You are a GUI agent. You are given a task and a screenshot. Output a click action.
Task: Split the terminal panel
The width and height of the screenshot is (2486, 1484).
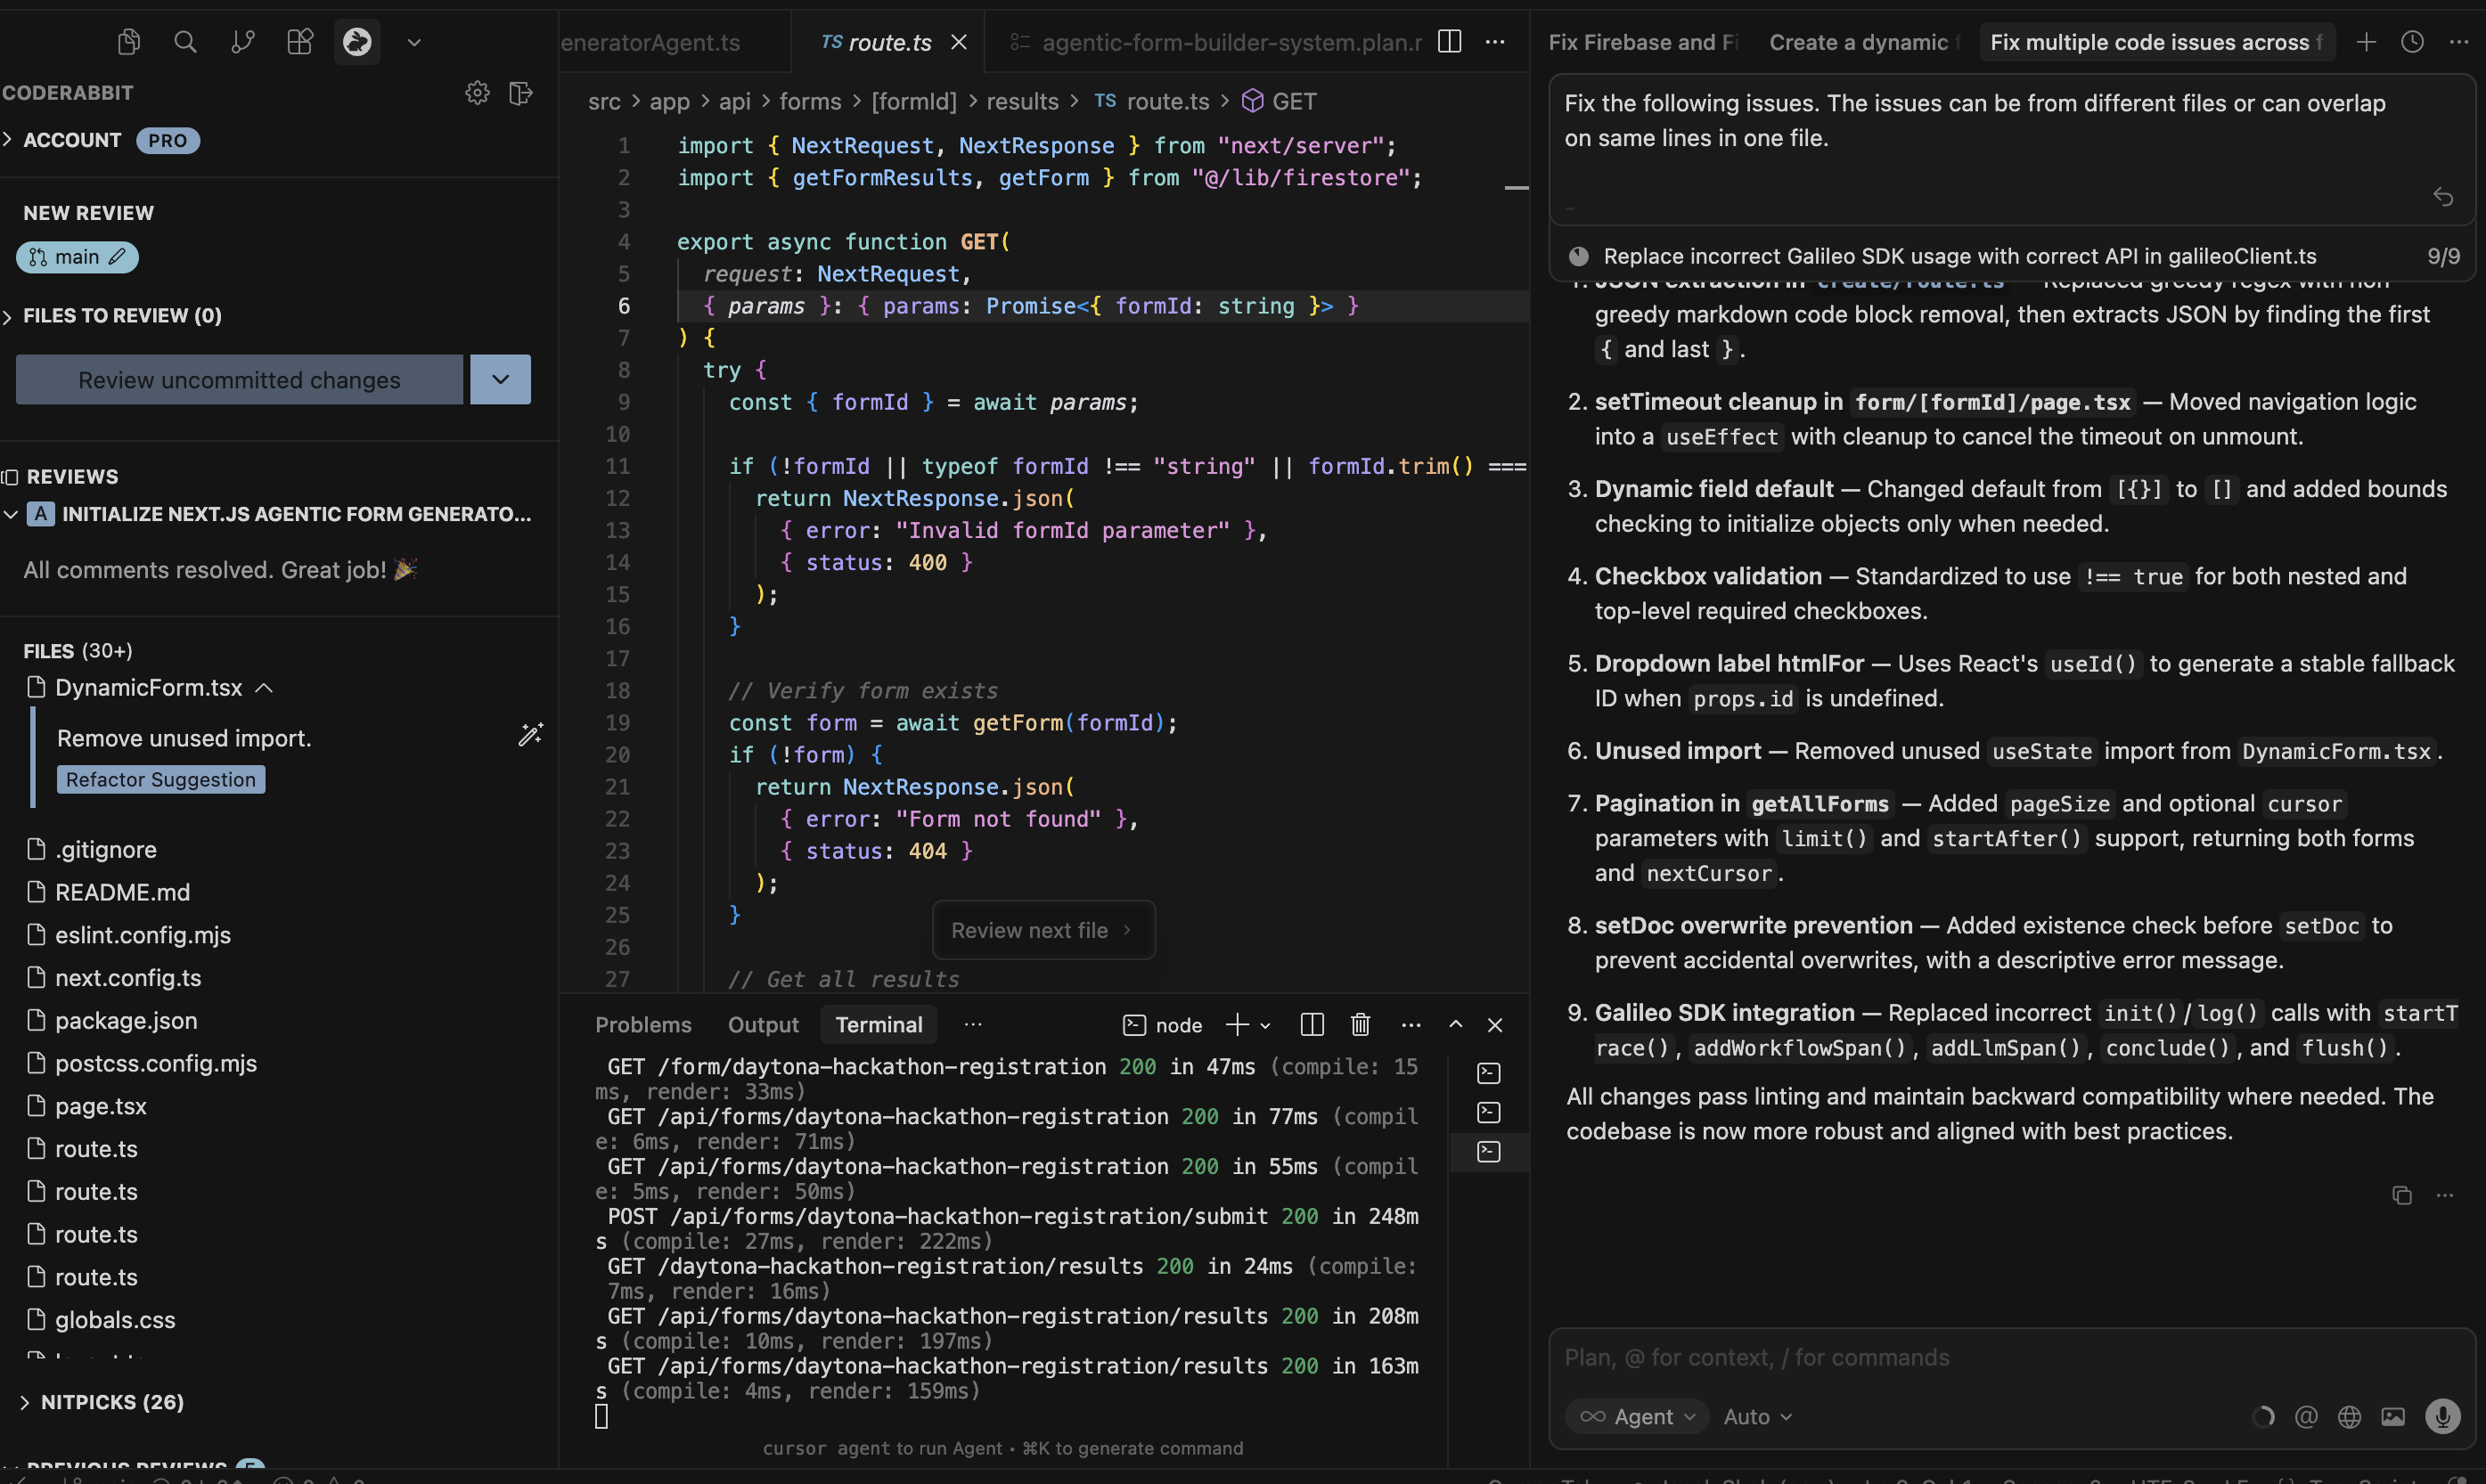point(1312,1025)
